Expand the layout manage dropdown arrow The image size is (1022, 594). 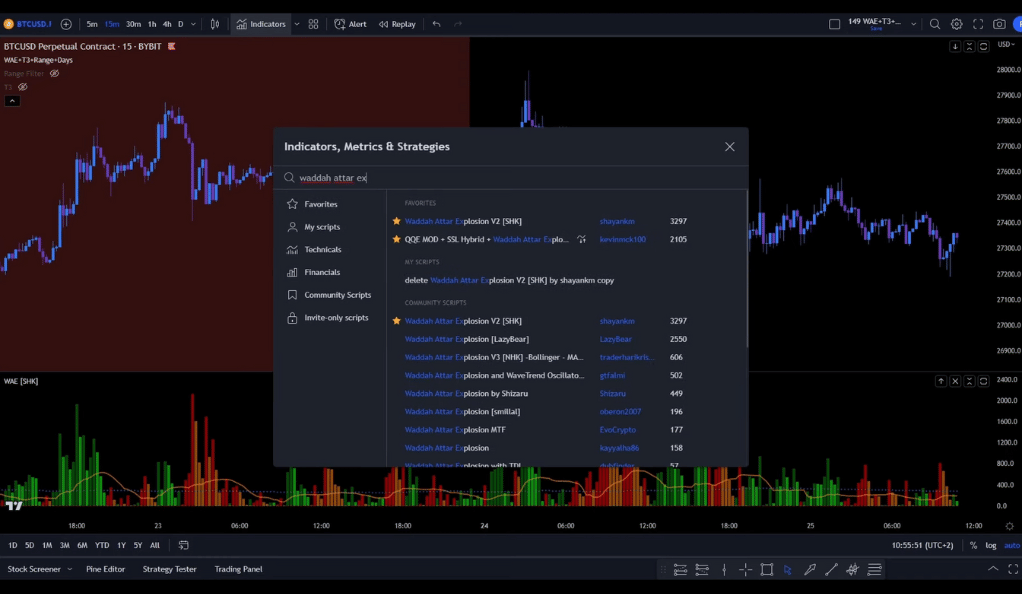point(913,24)
